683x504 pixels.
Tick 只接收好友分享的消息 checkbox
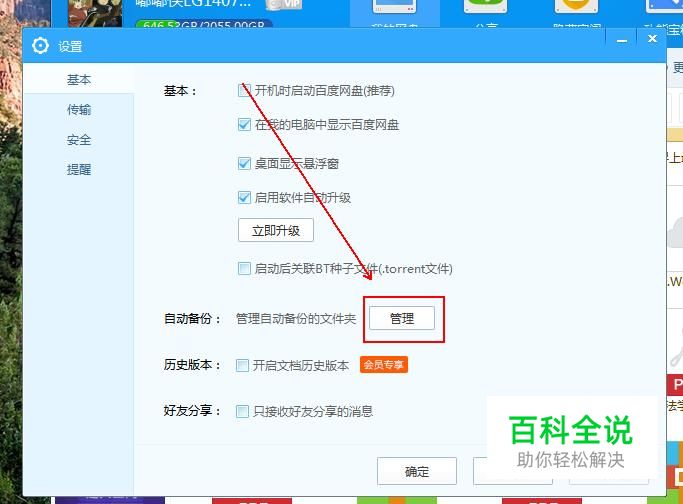pyautogui.click(x=242, y=411)
